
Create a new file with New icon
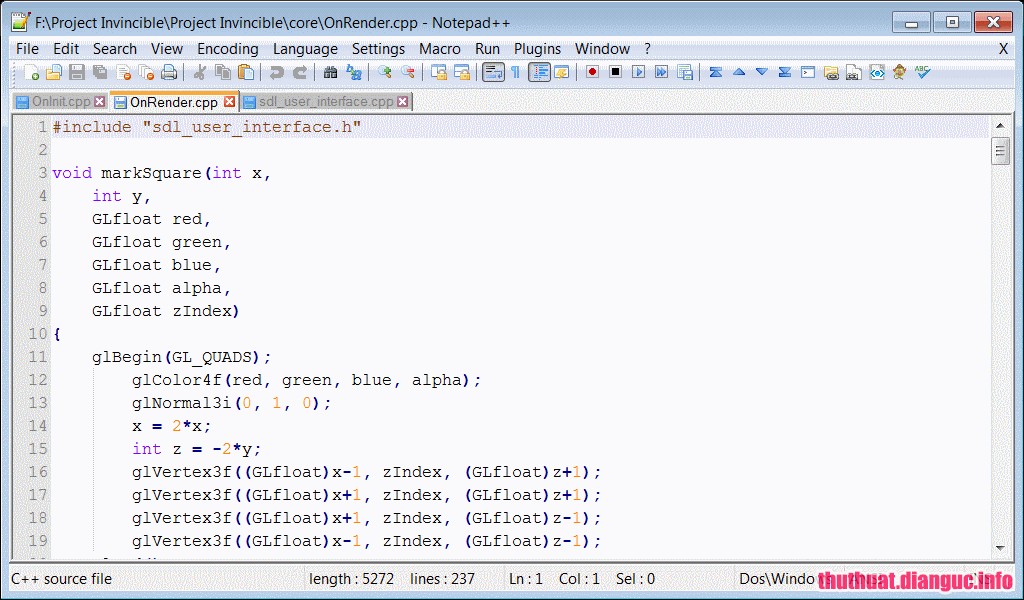(31, 72)
